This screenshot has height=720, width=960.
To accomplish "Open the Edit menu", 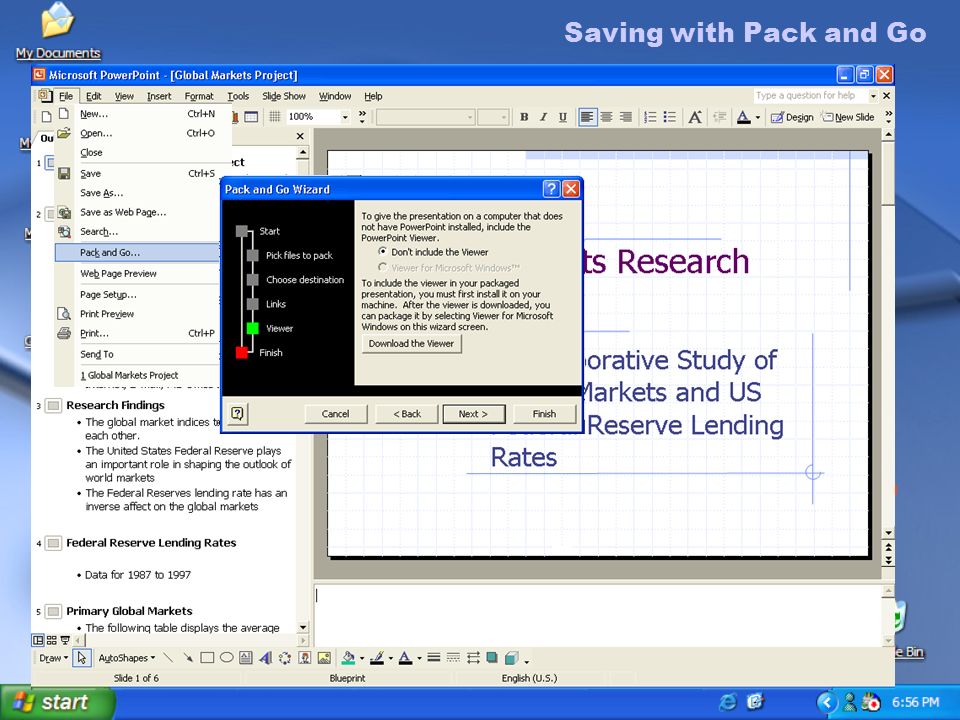I will [x=94, y=96].
